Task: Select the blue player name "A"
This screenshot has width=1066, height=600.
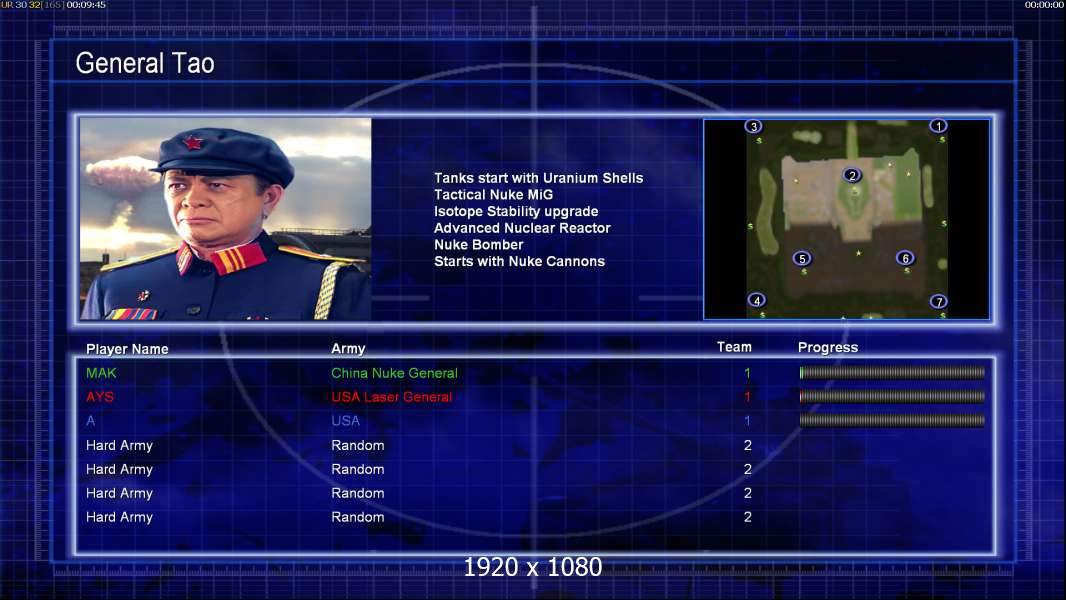Action: [90, 421]
